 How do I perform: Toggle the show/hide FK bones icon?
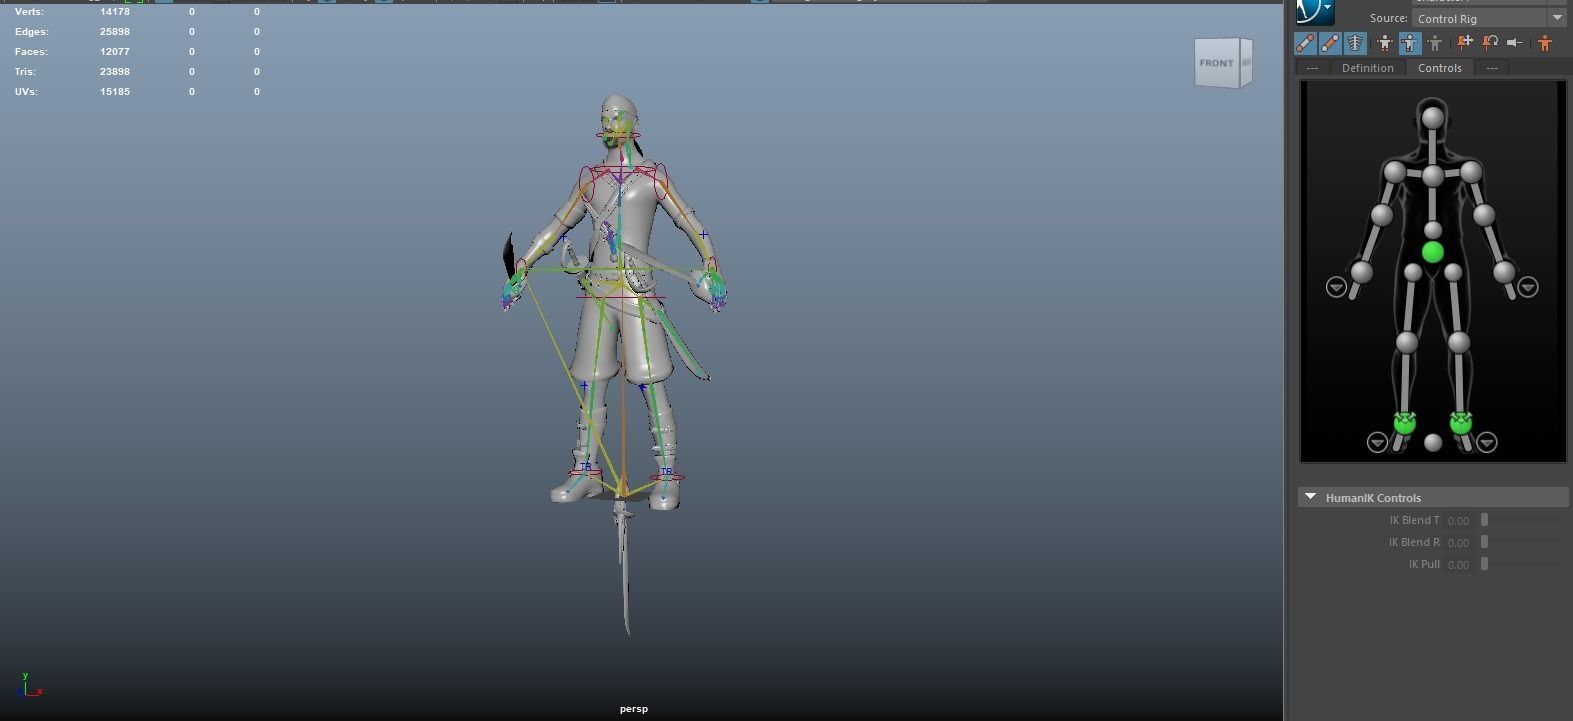pyautogui.click(x=1330, y=43)
